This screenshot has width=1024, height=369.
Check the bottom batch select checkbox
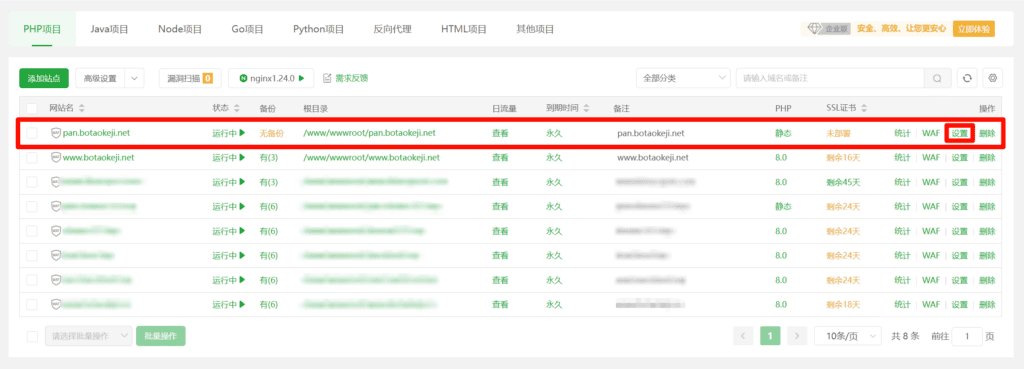pos(32,336)
